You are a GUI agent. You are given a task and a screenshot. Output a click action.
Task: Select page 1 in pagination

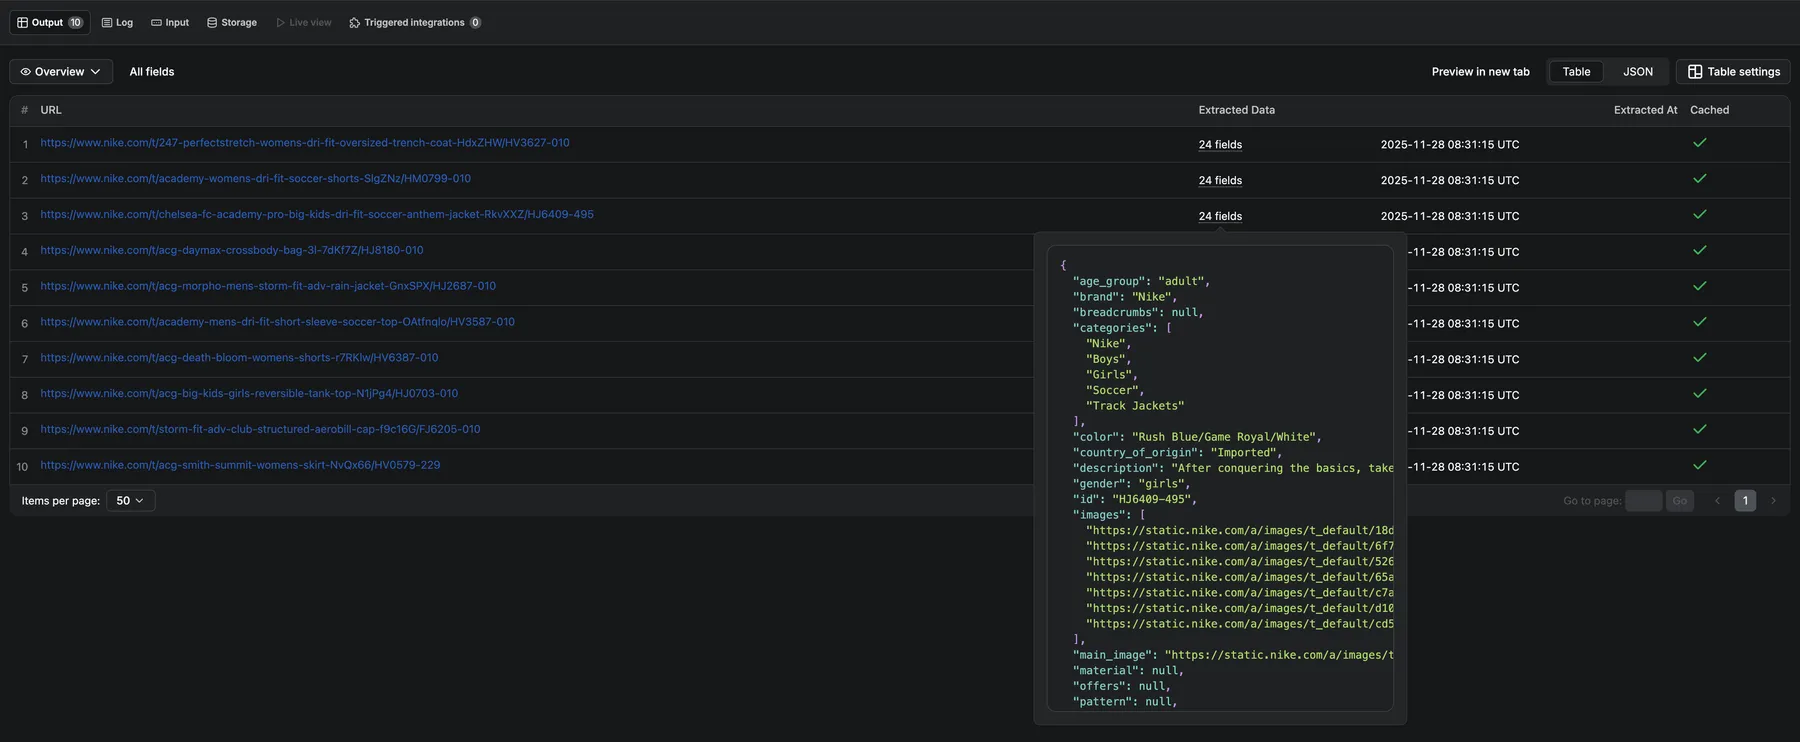pyautogui.click(x=1745, y=501)
